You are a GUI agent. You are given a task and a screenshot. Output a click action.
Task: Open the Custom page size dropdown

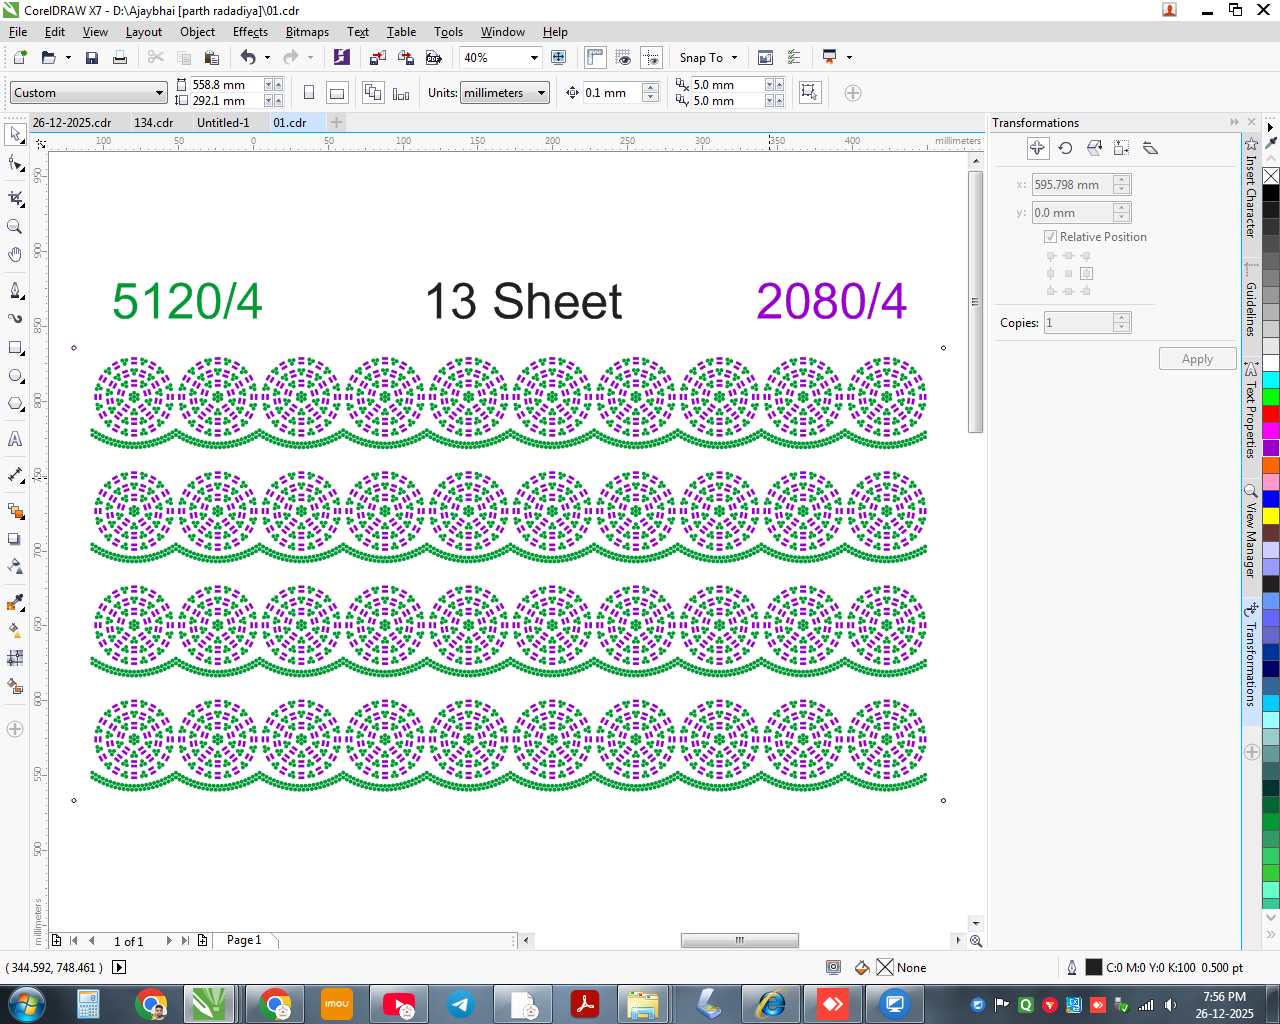click(89, 93)
